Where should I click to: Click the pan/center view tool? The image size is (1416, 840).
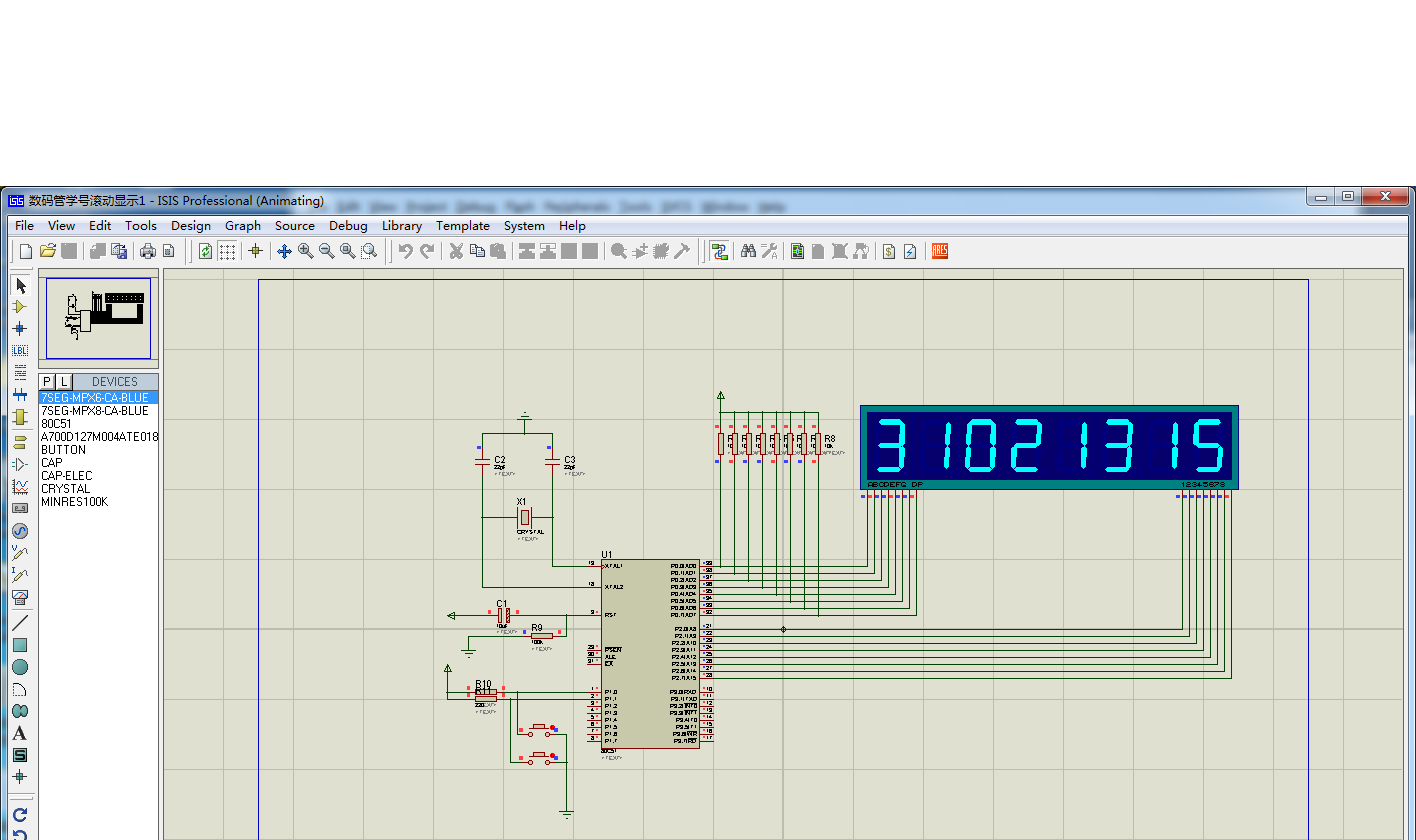(x=284, y=251)
